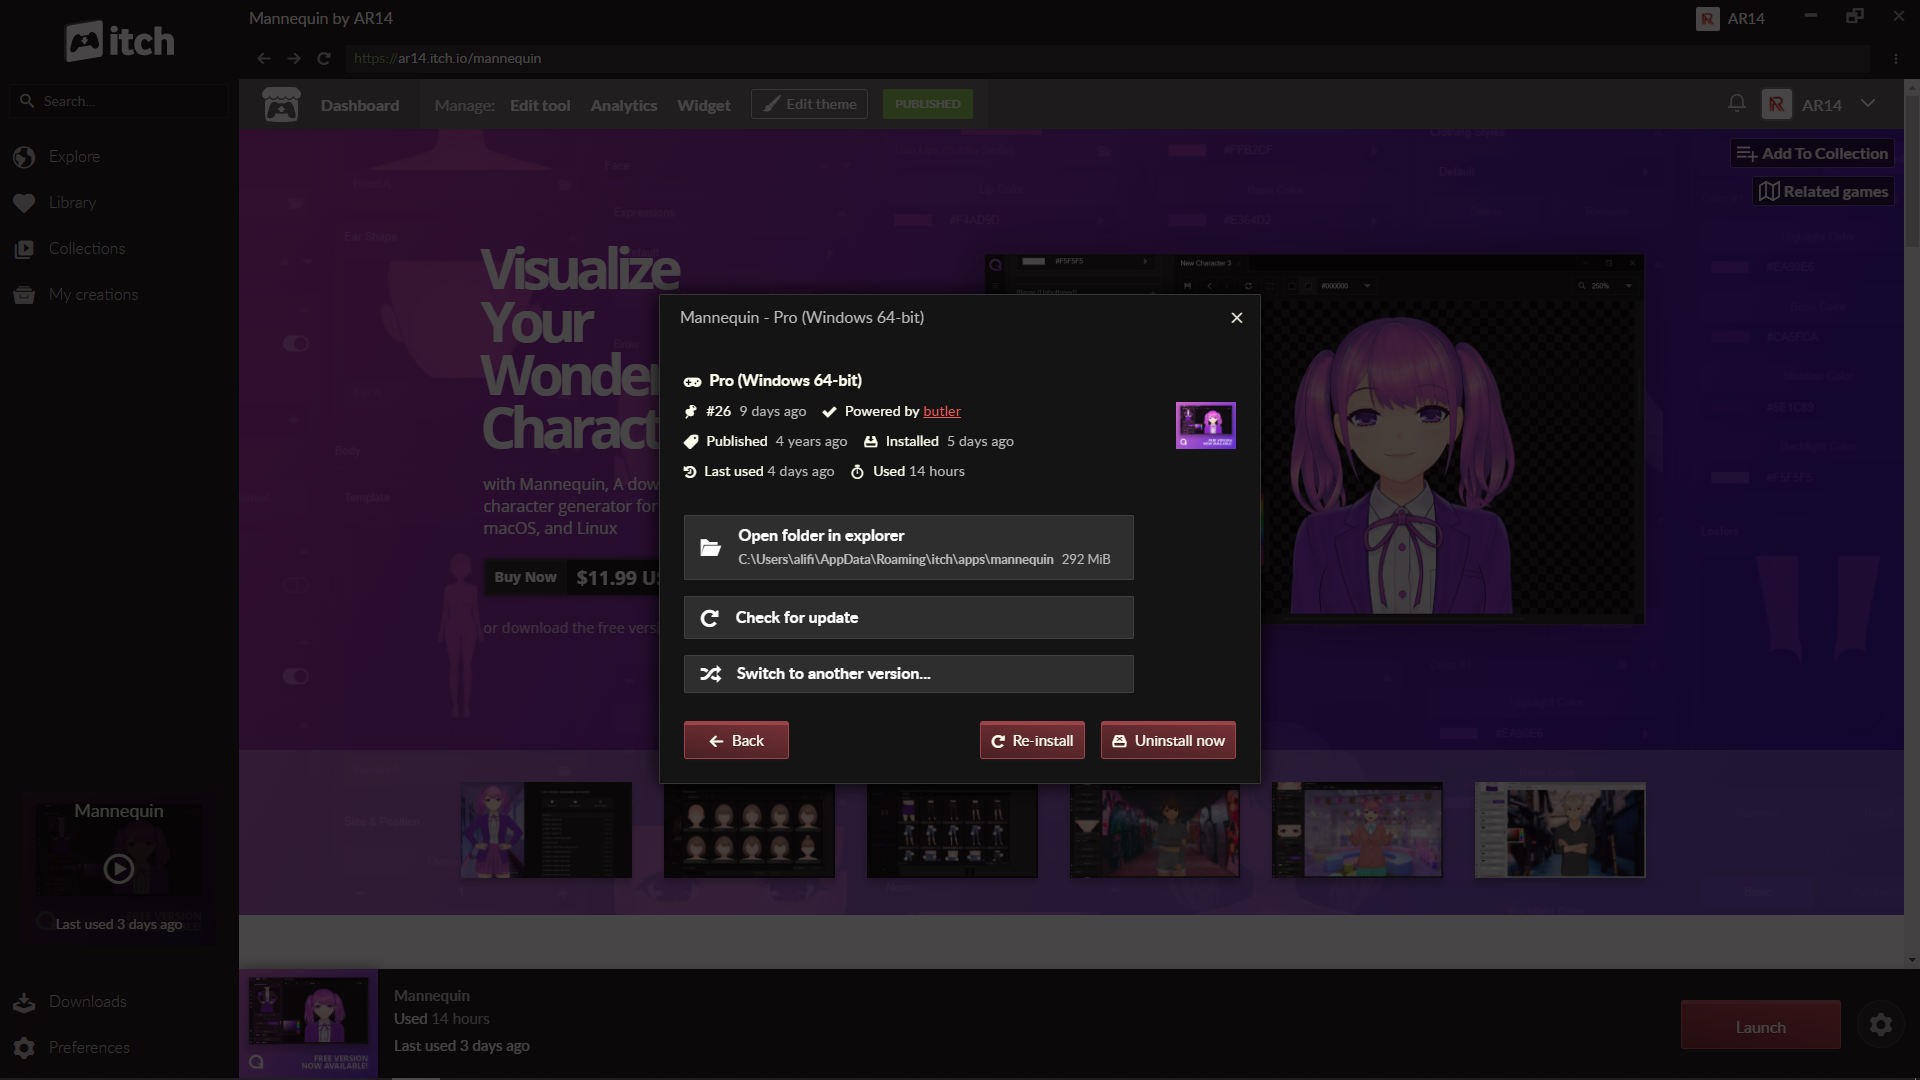Open fourth screenshot thumbnail with street scene

pyautogui.click(x=1155, y=830)
